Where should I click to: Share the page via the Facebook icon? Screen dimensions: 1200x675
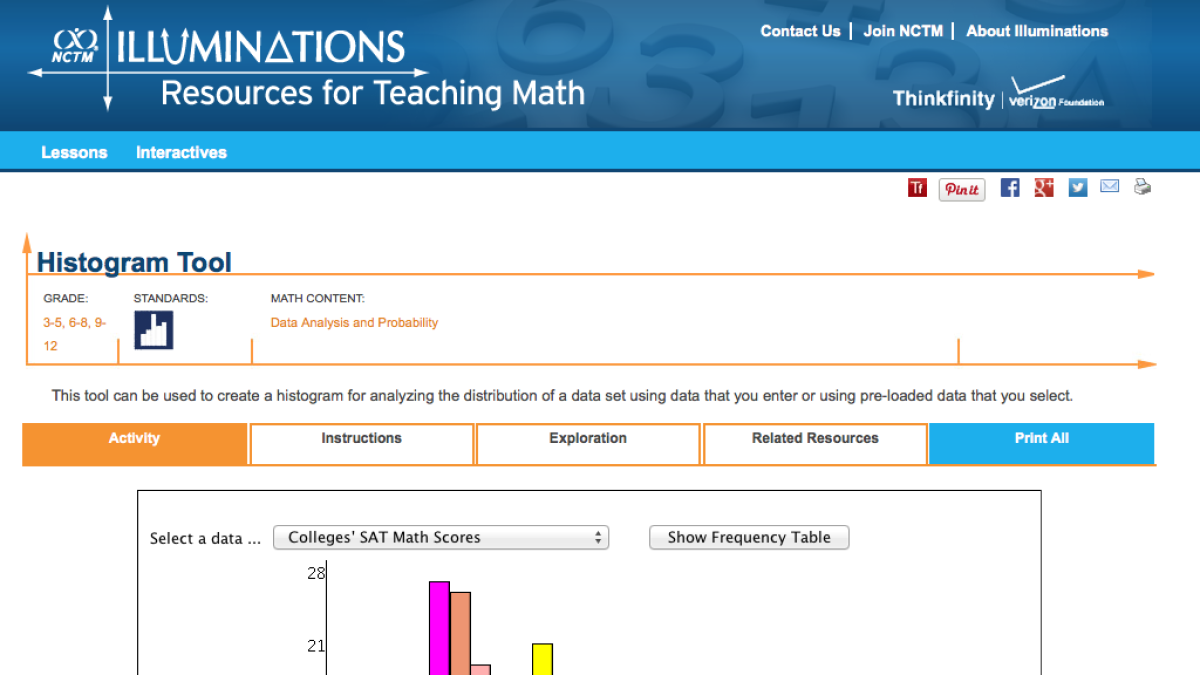point(1009,187)
